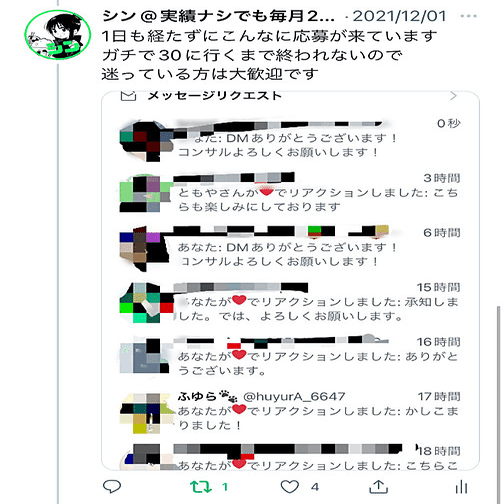Open tweet date 2021/12/01 link

pyautogui.click(x=399, y=16)
